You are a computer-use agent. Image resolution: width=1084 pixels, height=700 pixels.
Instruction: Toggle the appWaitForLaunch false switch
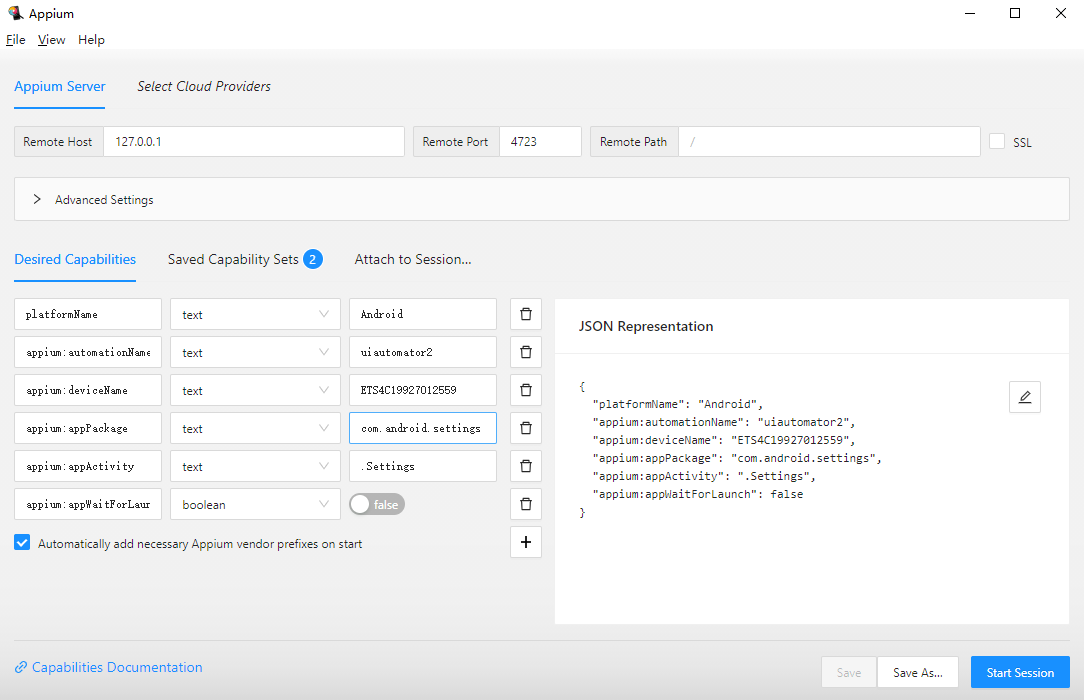pos(377,505)
